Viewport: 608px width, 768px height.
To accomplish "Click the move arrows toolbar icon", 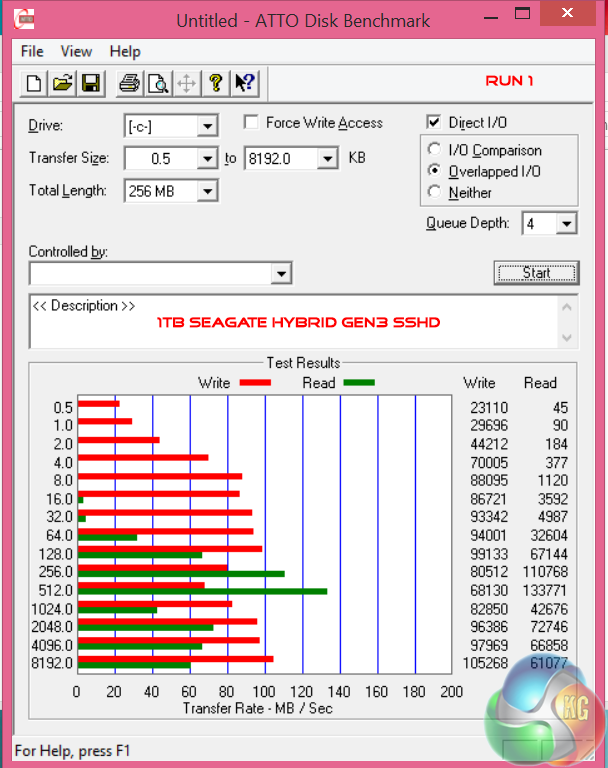I will click(x=187, y=83).
